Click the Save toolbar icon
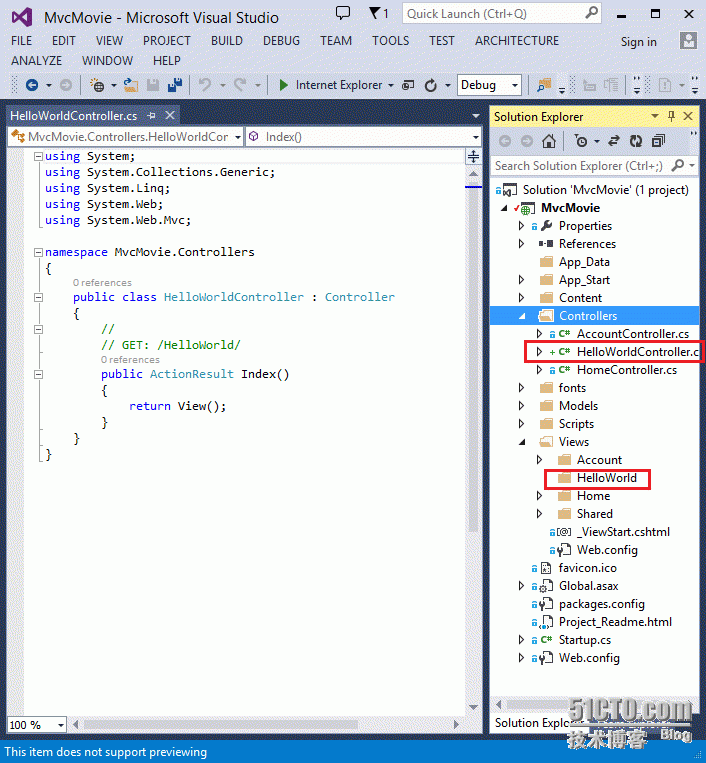The width and height of the screenshot is (706, 763). tap(153, 85)
